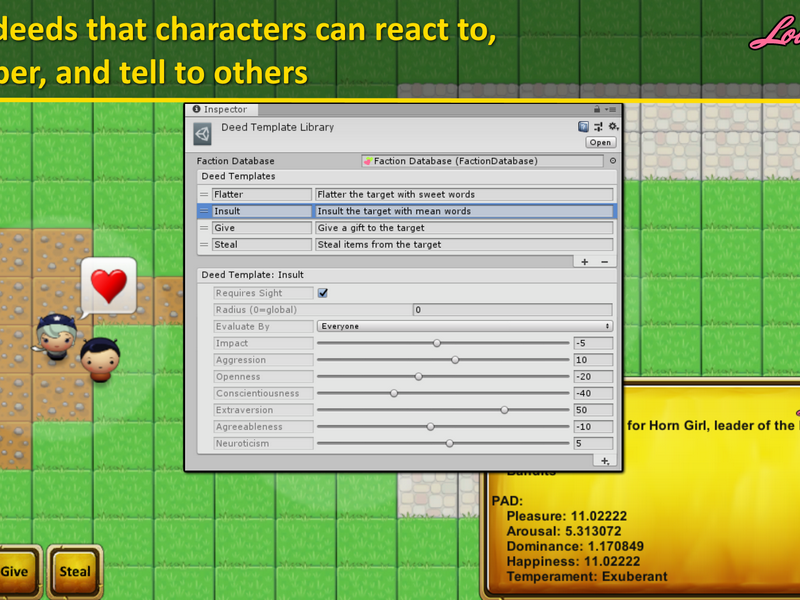Click the Conscientiousness slider handle
This screenshot has height=600, width=800.
coord(394,393)
